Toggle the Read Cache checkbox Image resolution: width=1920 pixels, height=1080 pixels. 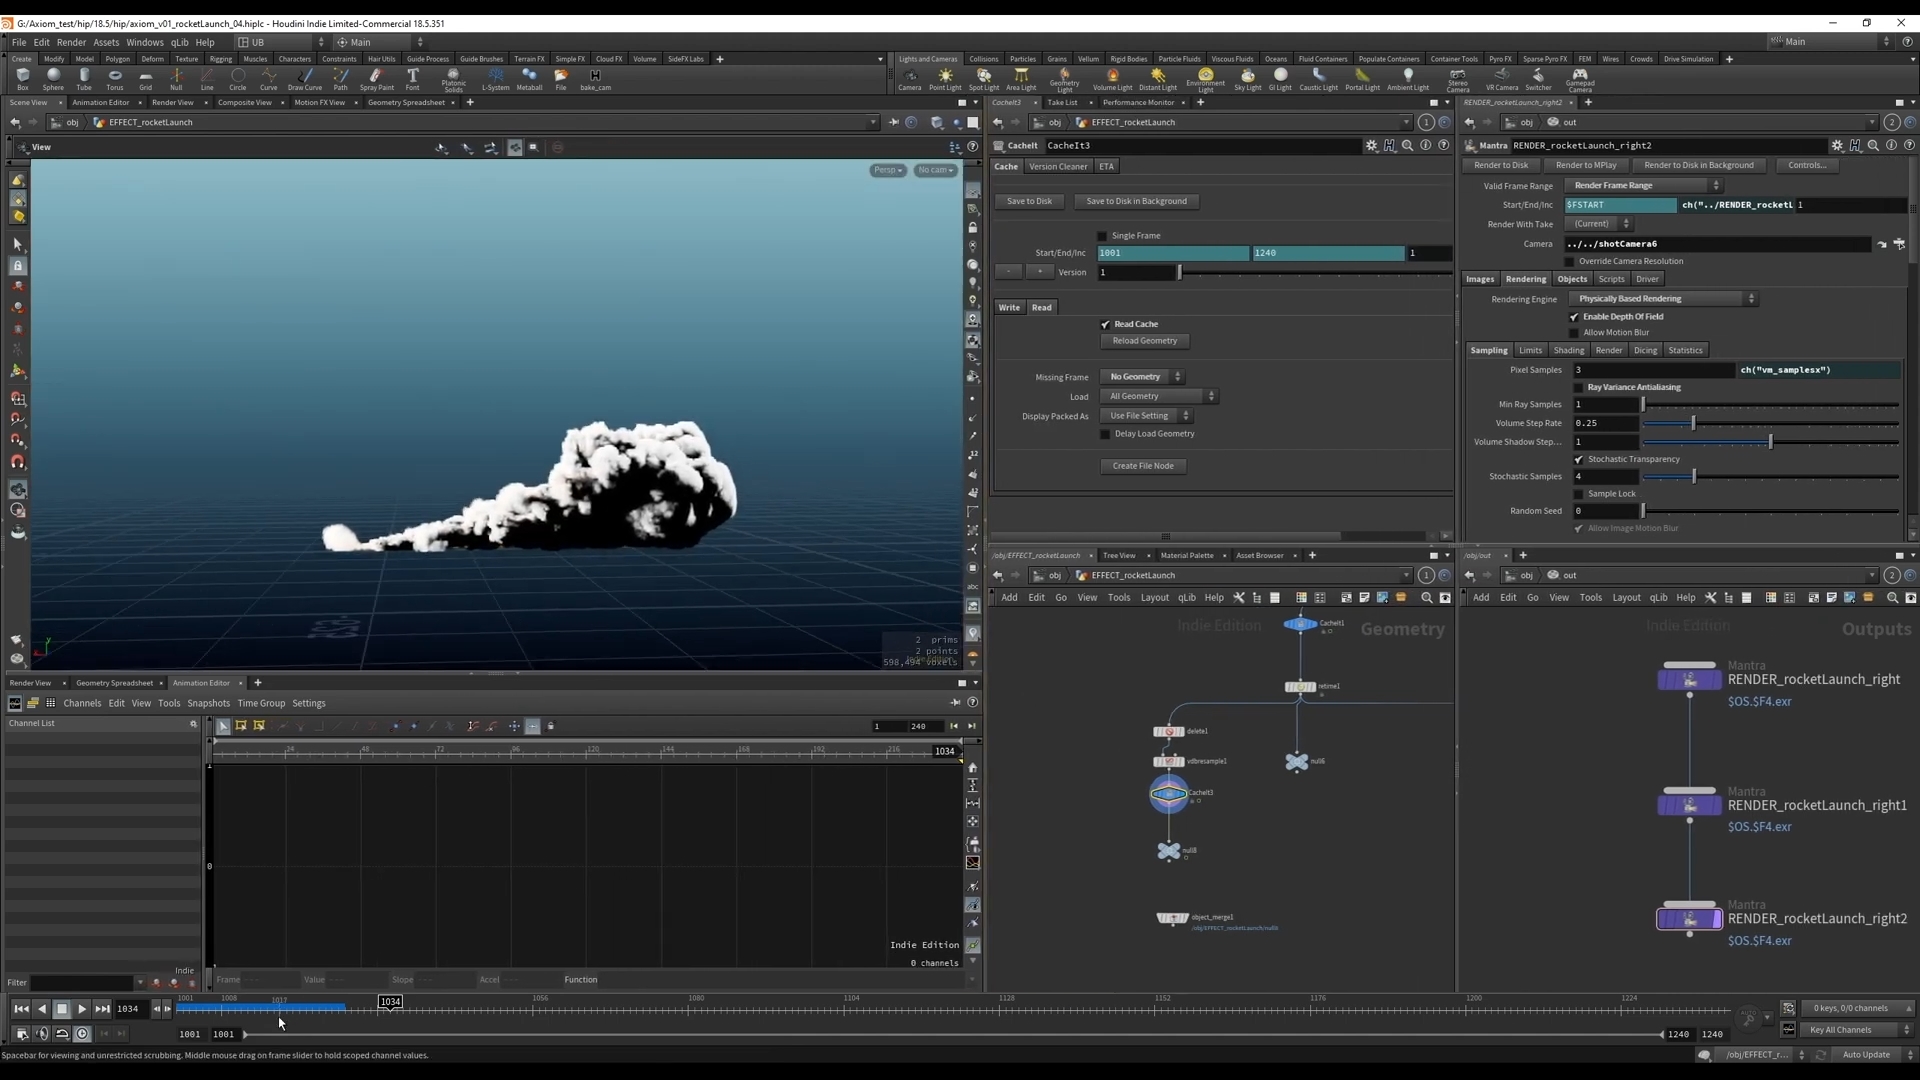click(x=1106, y=325)
